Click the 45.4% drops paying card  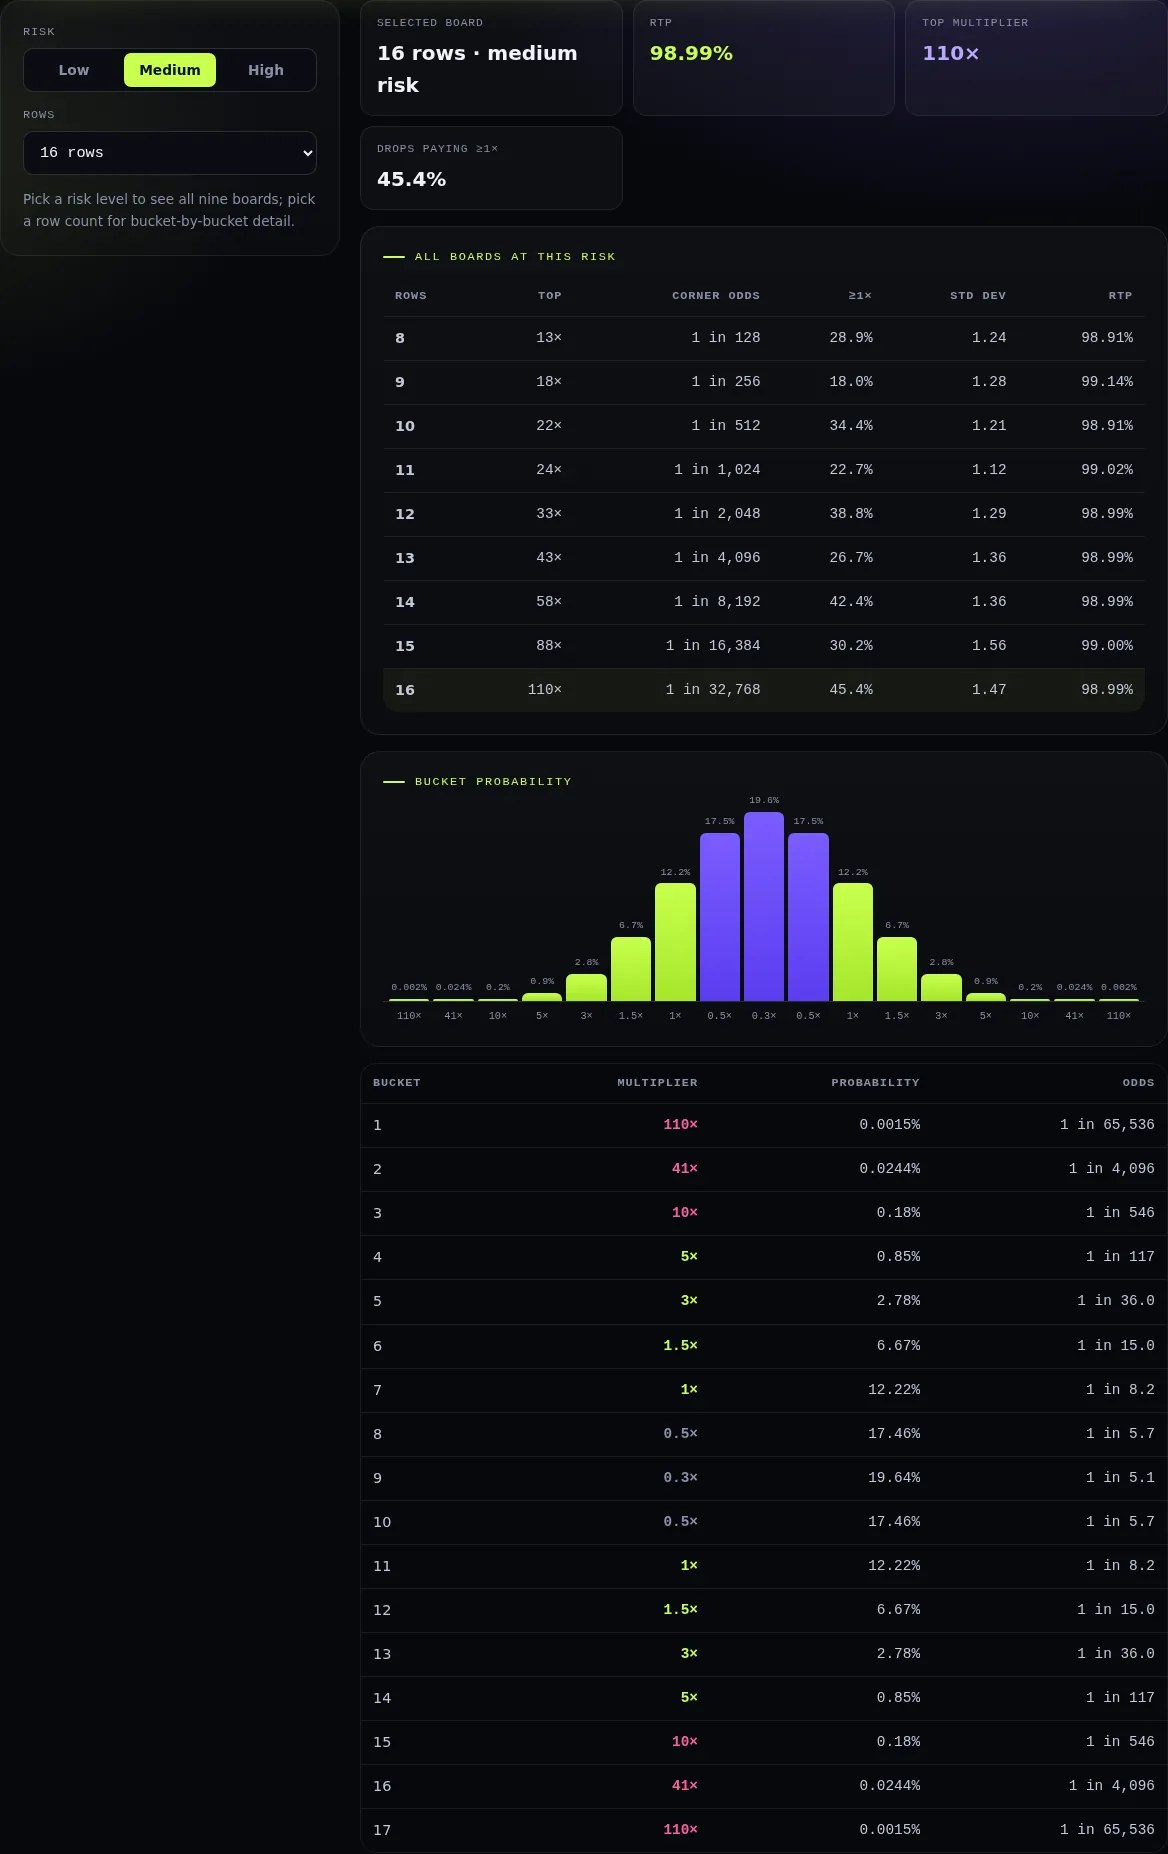coord(491,168)
